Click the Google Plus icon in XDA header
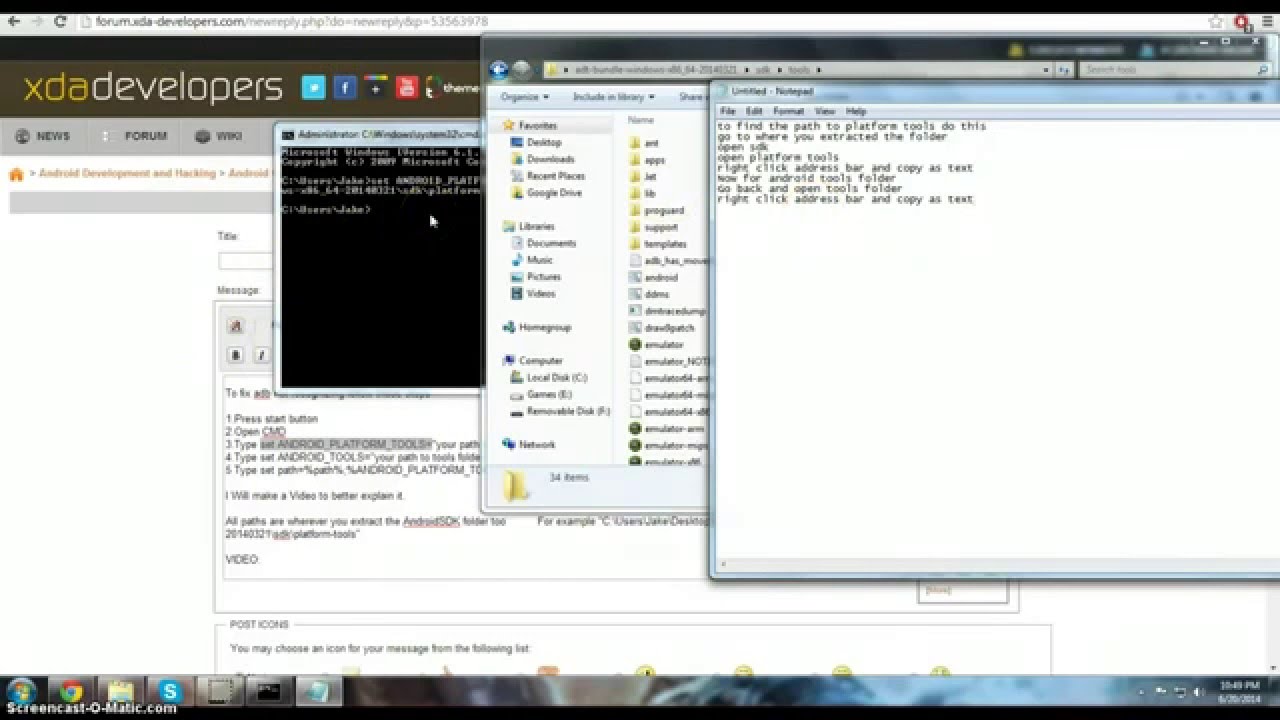 (376, 88)
